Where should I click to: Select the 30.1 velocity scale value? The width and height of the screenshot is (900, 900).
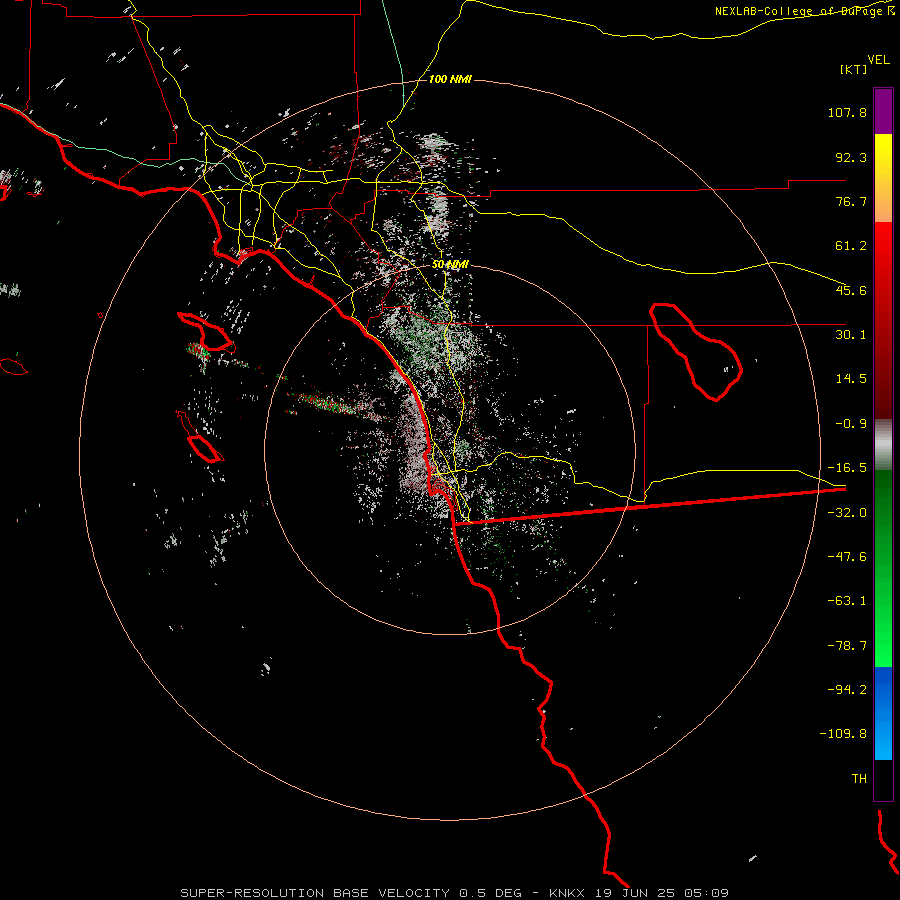tap(851, 335)
